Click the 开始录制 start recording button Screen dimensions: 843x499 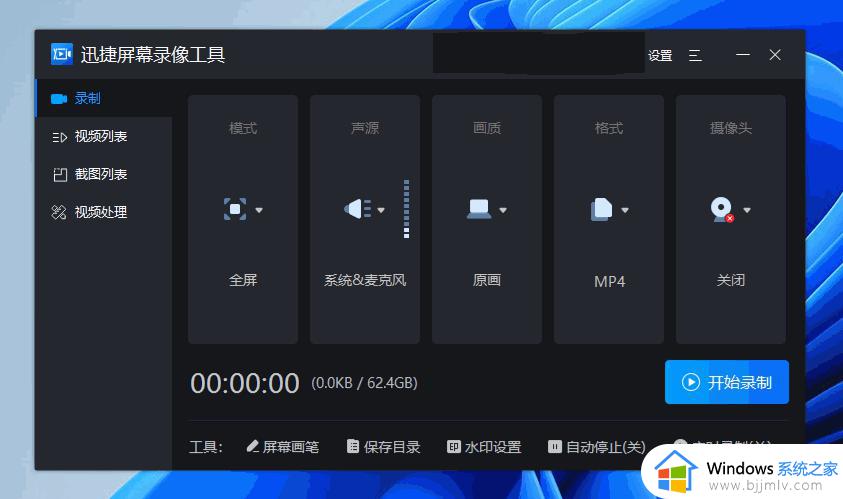click(727, 382)
